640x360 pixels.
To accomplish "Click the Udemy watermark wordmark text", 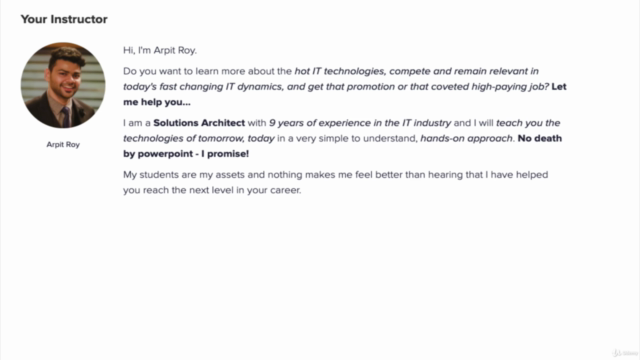I will click(x=629, y=353).
